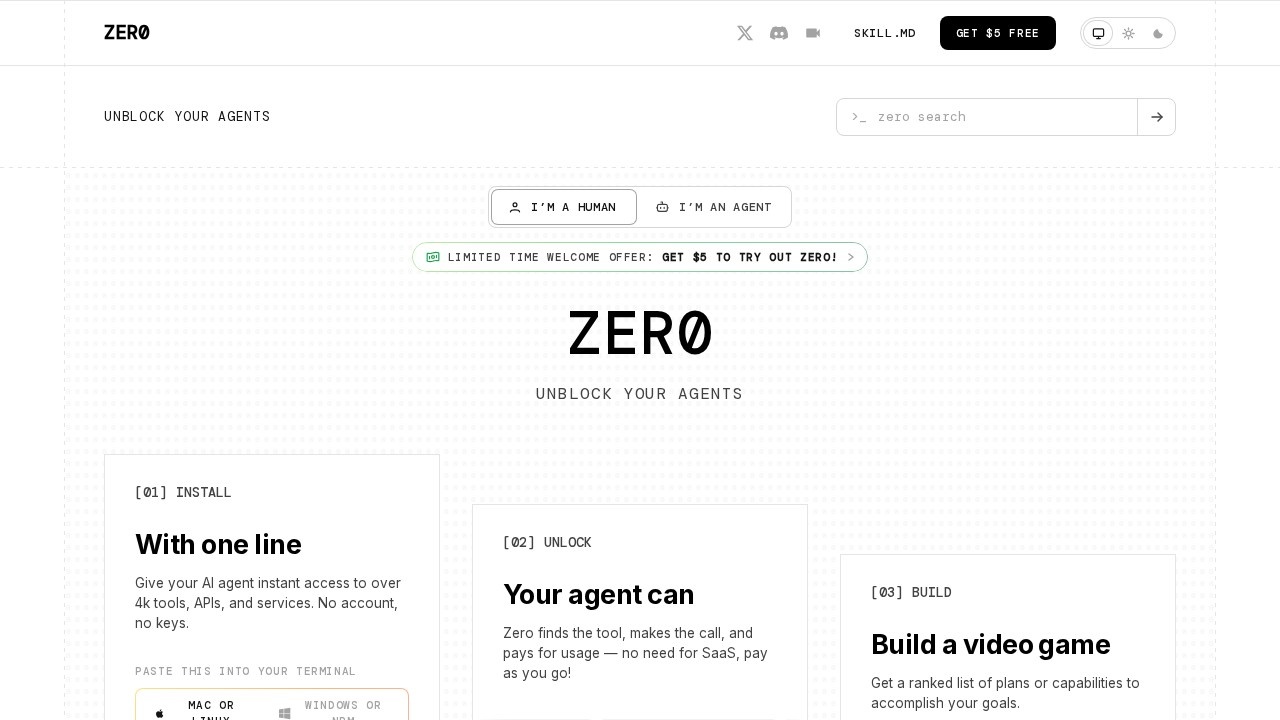The image size is (1280, 720).
Task: Click the [02] UNLOCK label
Action: (x=547, y=542)
